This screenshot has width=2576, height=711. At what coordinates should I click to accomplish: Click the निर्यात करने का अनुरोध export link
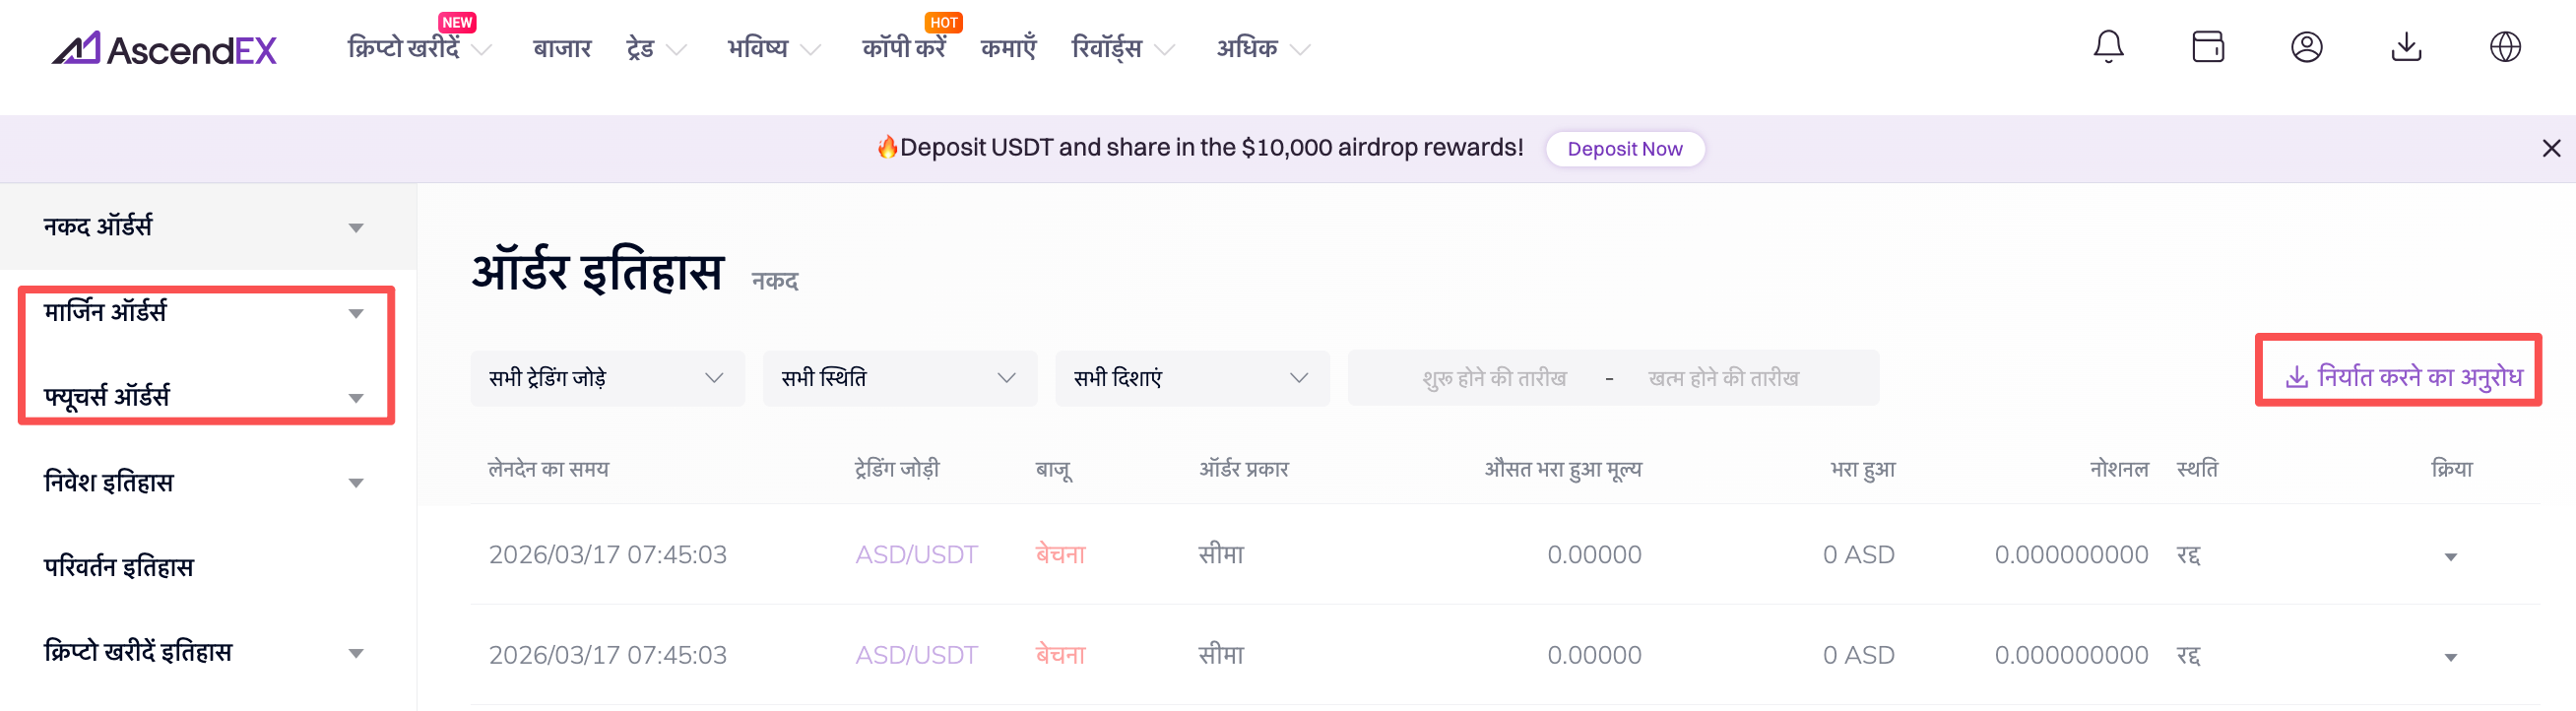tap(2403, 377)
